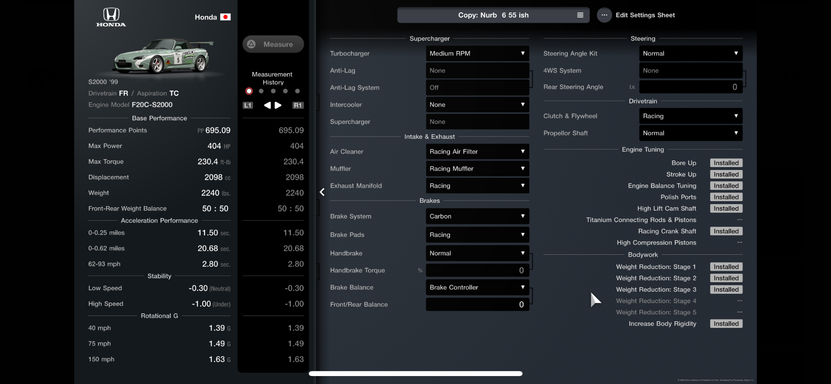Image resolution: width=831 pixels, height=384 pixels.
Task: Click the Front/Rear Balance value field
Action: point(478,305)
